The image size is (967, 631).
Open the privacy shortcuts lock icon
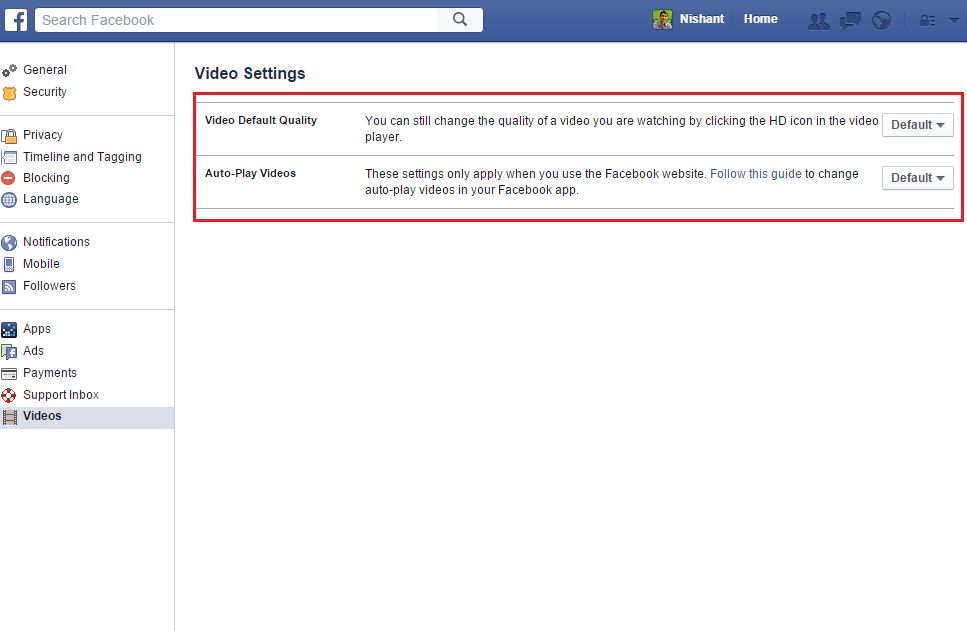[927, 20]
